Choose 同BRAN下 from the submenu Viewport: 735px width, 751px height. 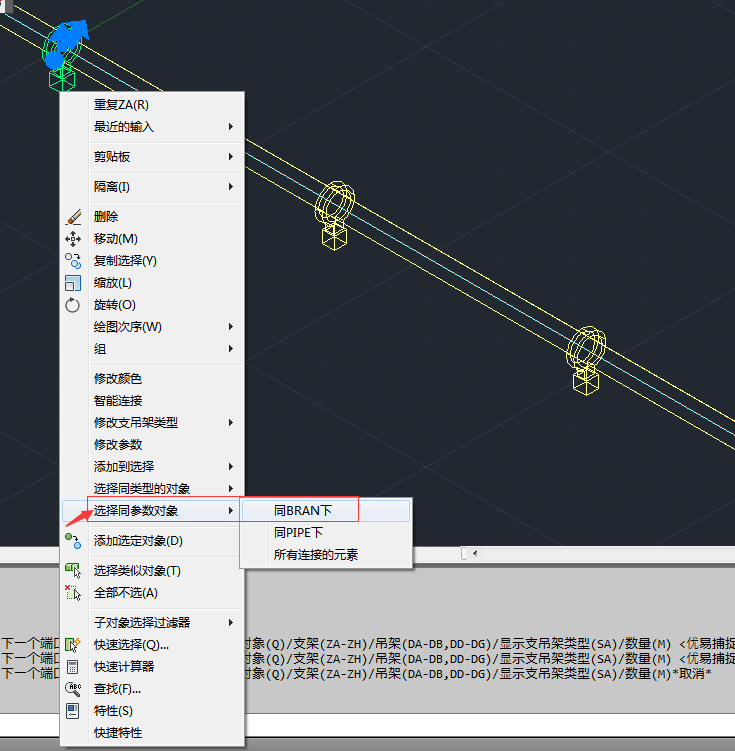tap(303, 511)
